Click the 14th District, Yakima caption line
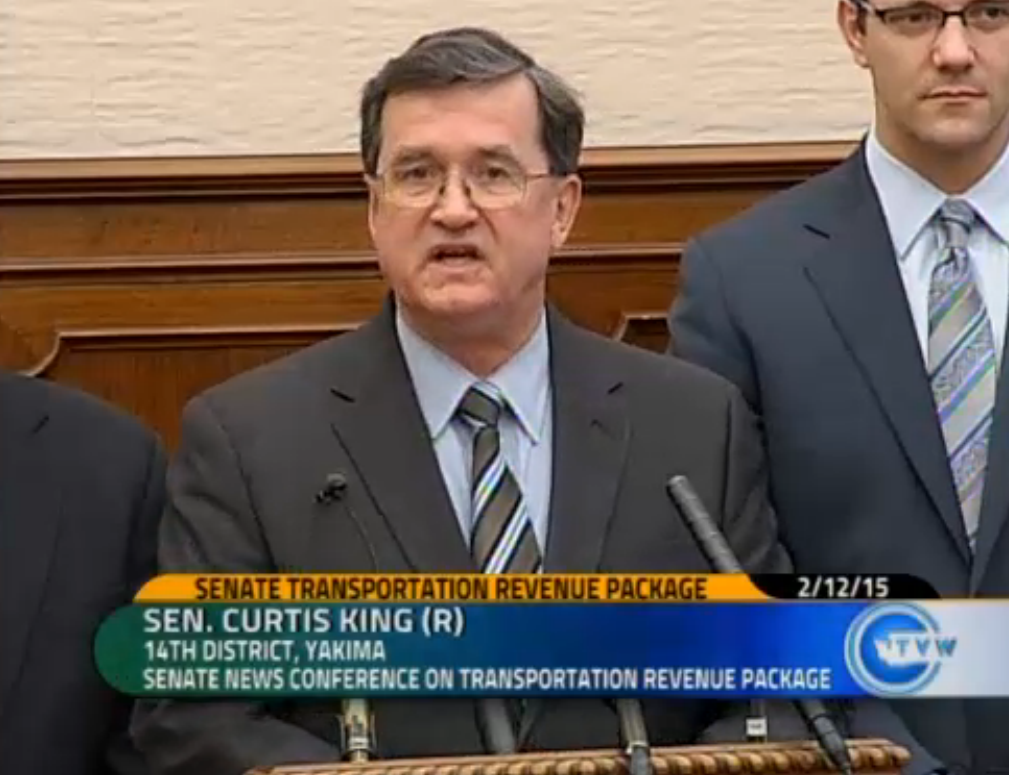The image size is (1009, 775). click(264, 651)
